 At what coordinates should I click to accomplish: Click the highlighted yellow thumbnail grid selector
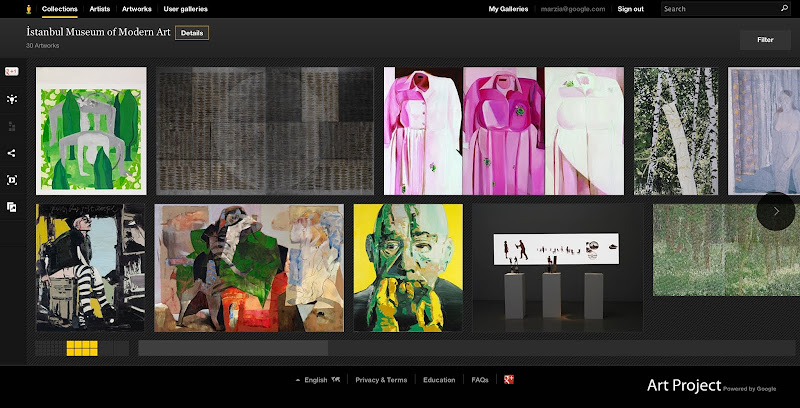point(82,348)
